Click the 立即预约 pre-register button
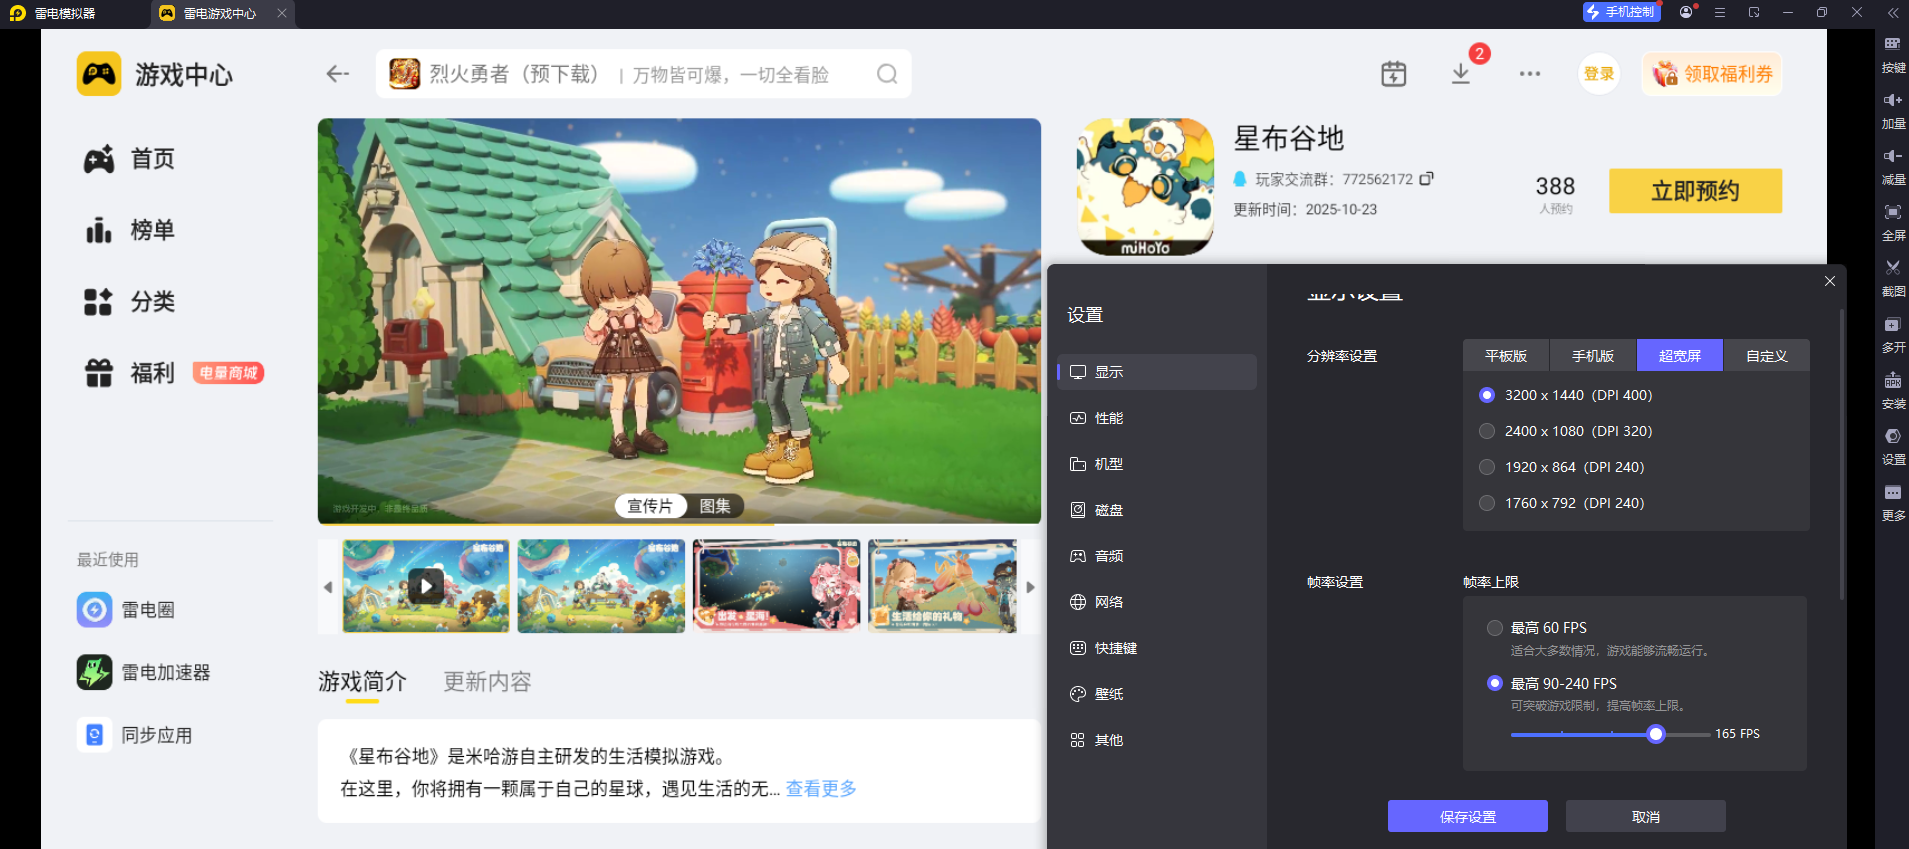The width and height of the screenshot is (1909, 849). coord(1695,191)
